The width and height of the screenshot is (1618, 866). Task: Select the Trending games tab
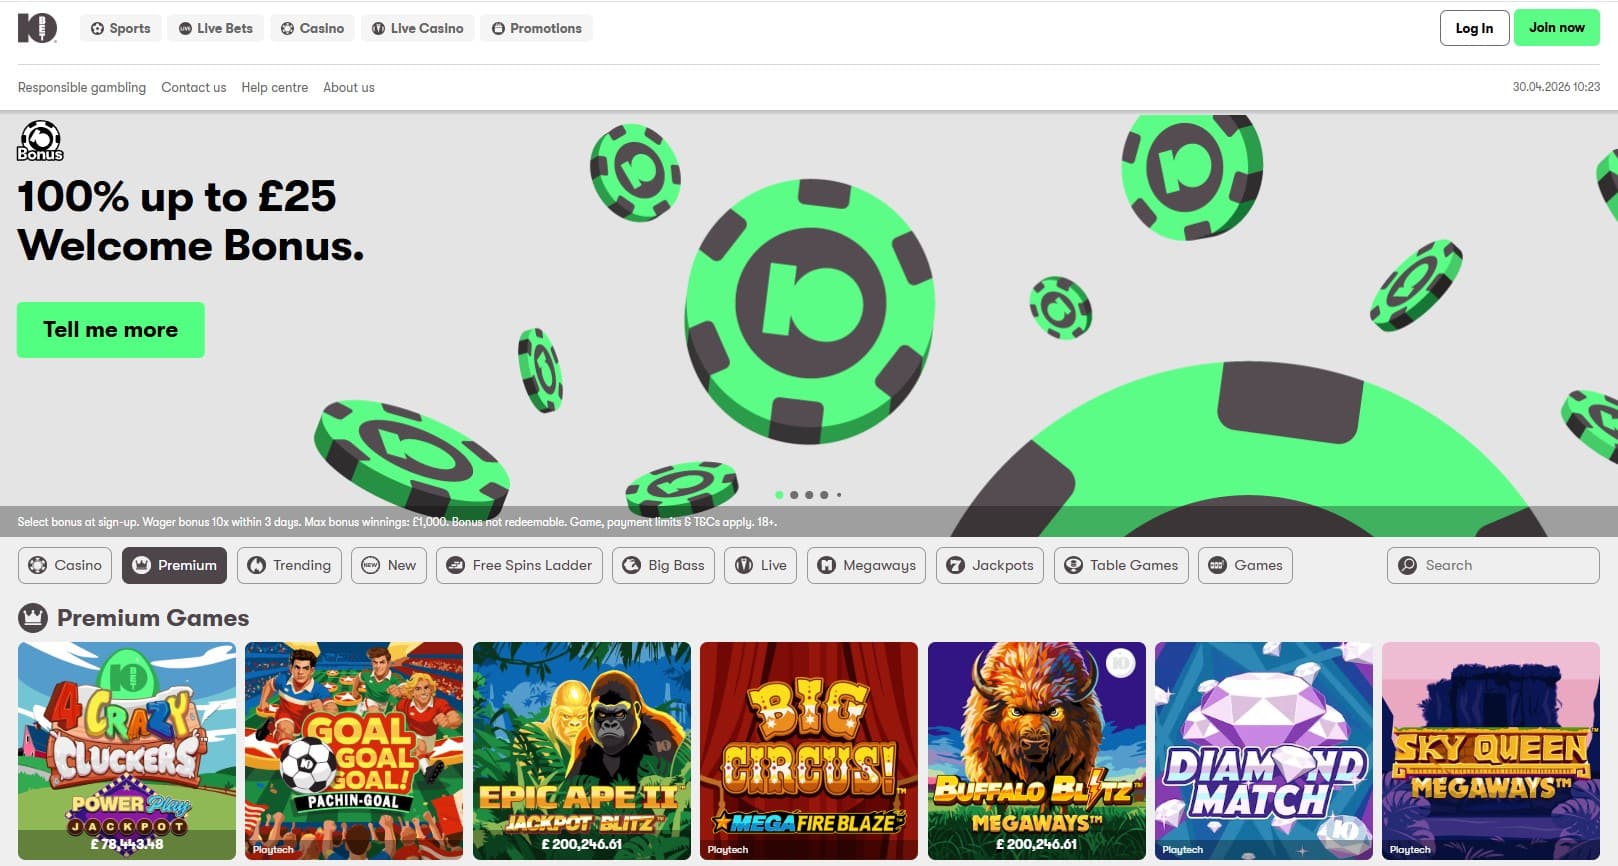tap(290, 565)
